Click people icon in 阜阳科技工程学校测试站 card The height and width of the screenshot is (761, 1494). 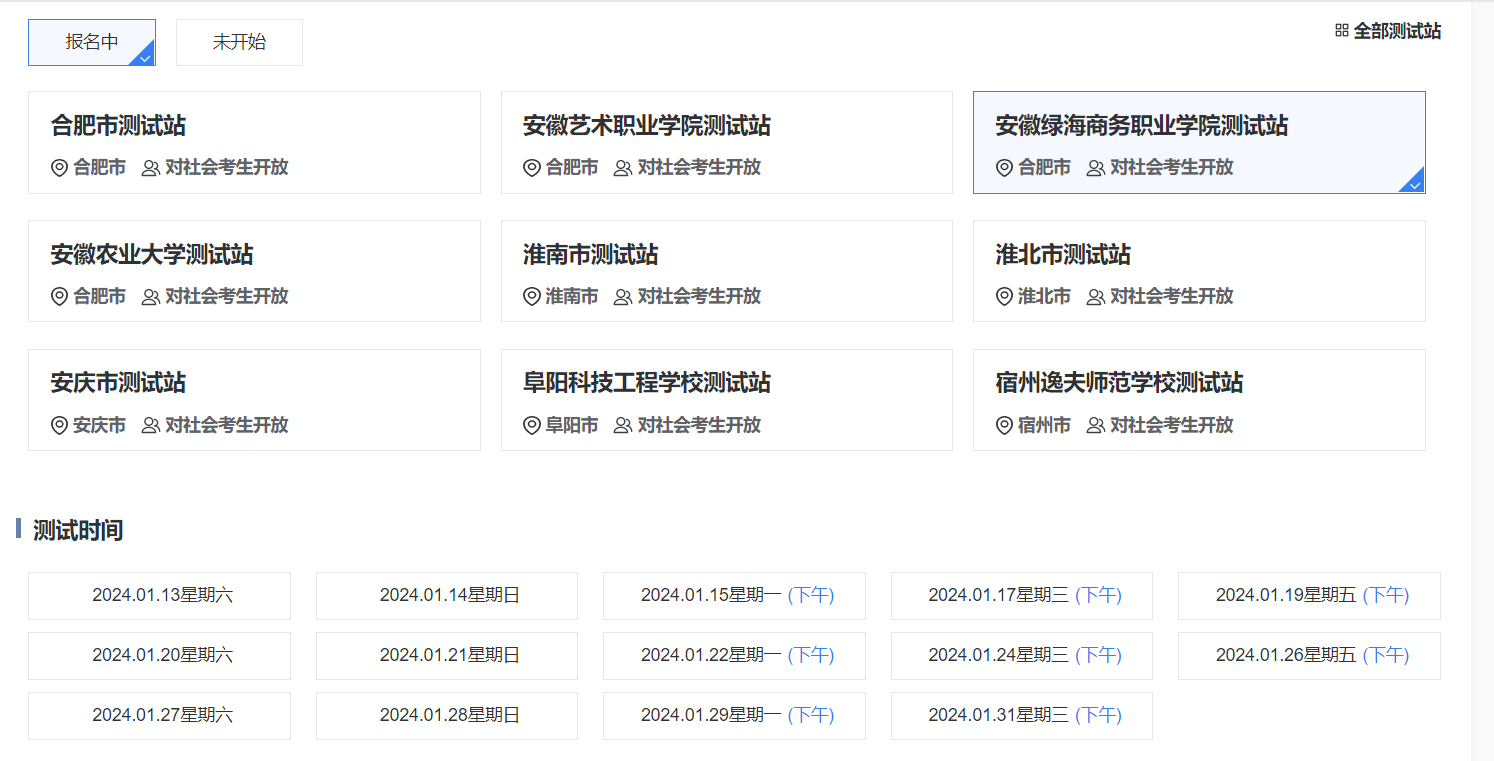tap(622, 426)
